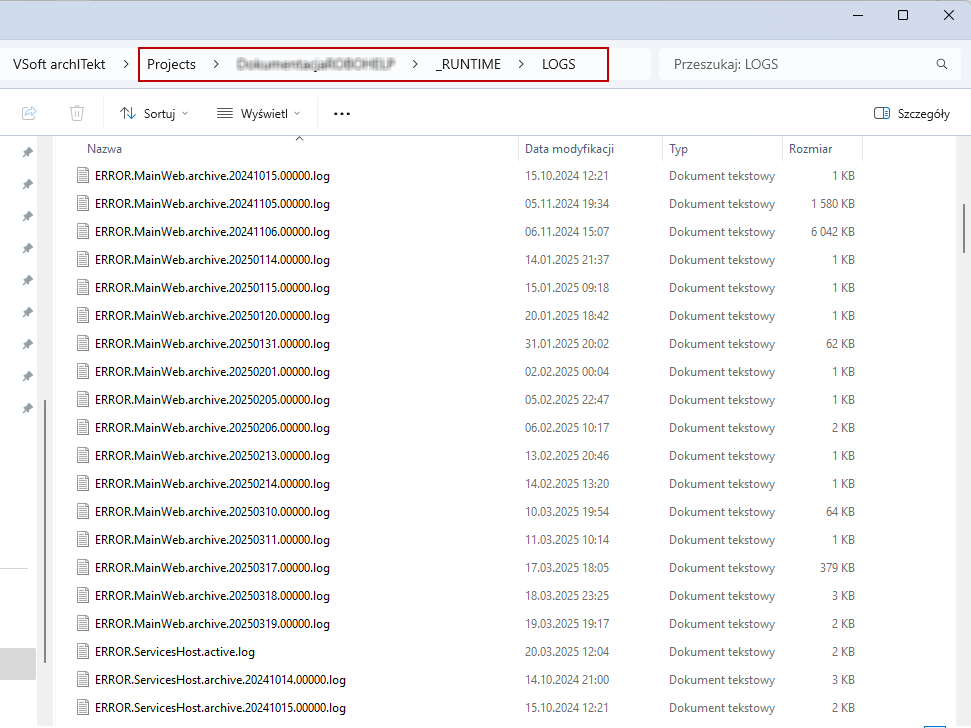
Task: Click the icon of ERROR.MainWeb.archive.20250318.00000.log
Action: click(83, 596)
